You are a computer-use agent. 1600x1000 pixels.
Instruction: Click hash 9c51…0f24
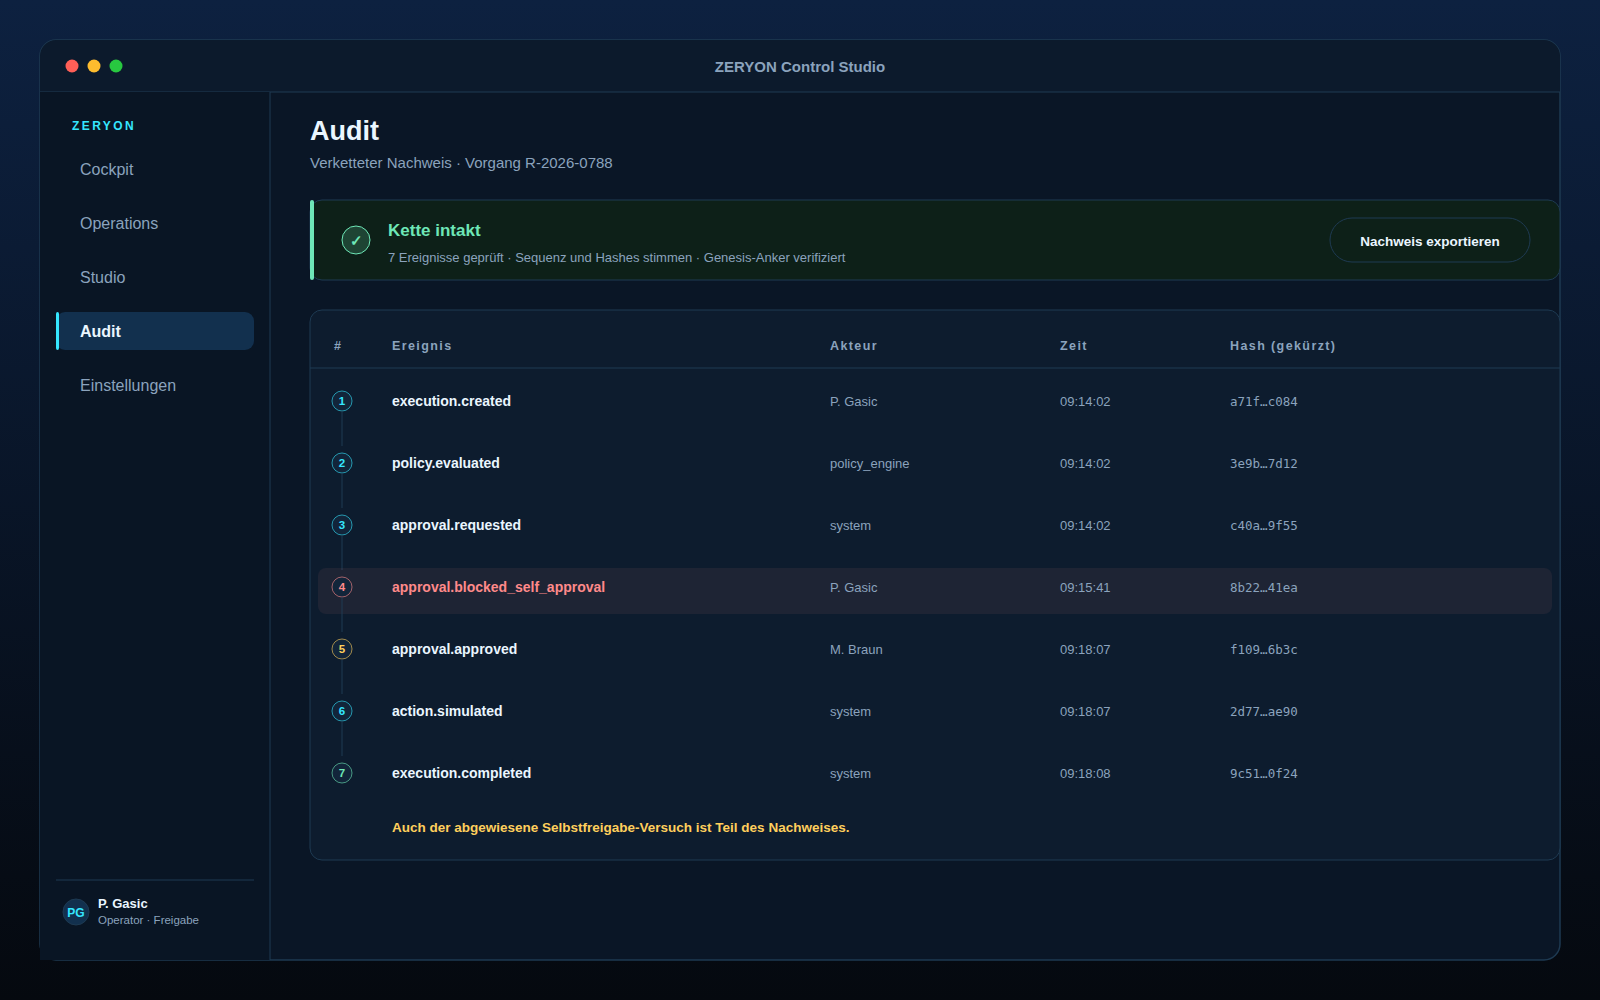[1263, 774]
